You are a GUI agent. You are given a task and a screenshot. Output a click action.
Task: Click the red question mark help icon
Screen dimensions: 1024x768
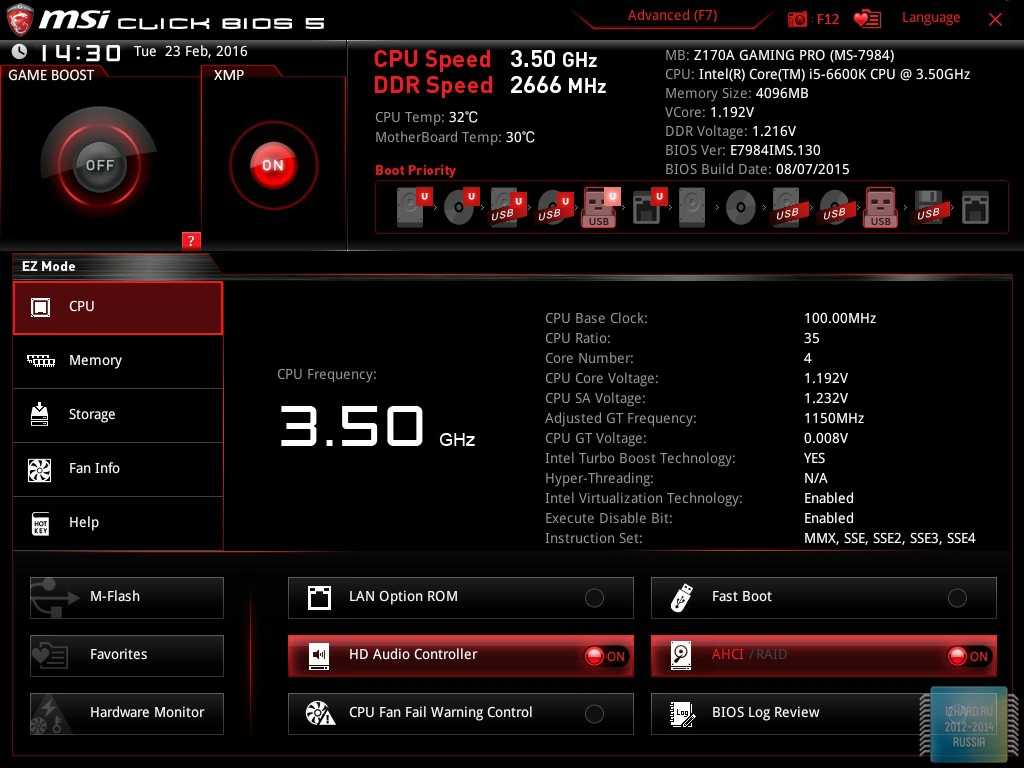click(191, 240)
